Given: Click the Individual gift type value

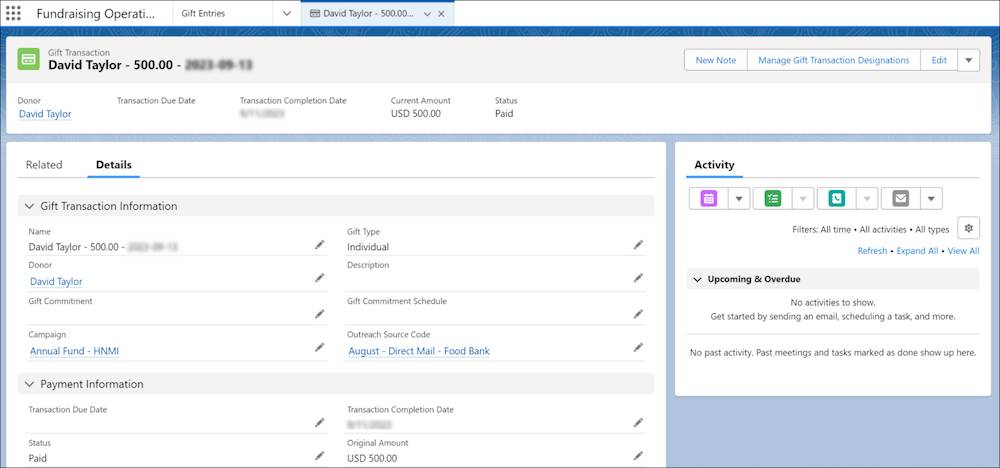Looking at the screenshot, I should pos(368,247).
